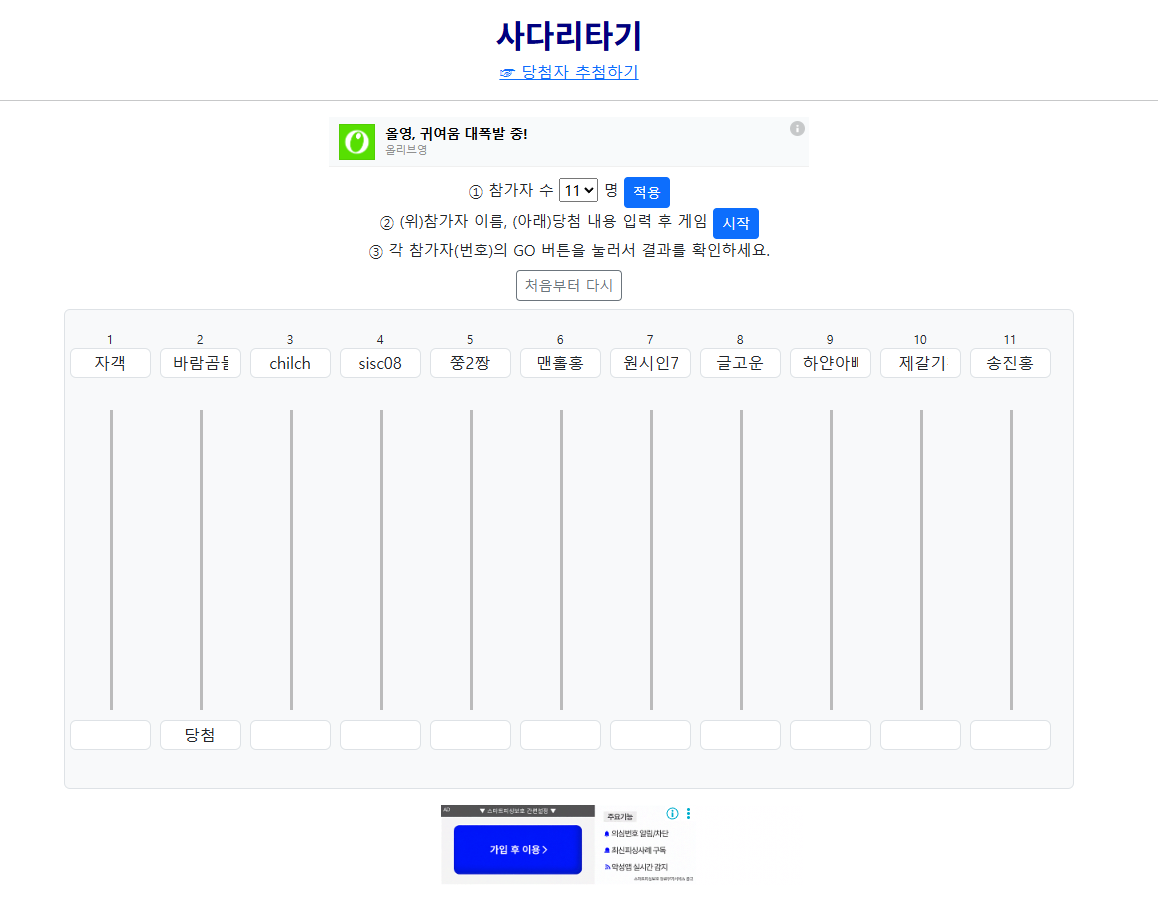
Task: Select participant 3 name field chilch
Action: click(x=290, y=363)
